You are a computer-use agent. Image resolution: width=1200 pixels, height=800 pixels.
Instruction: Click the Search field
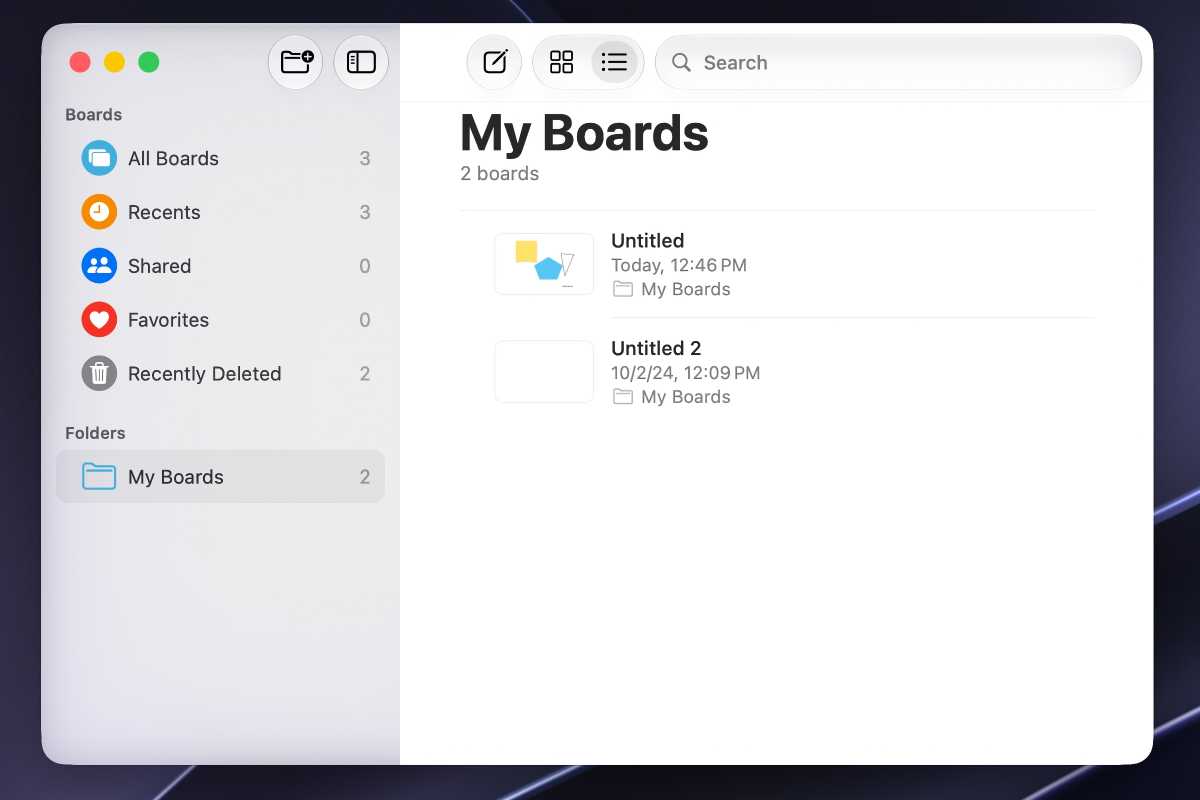pos(898,62)
